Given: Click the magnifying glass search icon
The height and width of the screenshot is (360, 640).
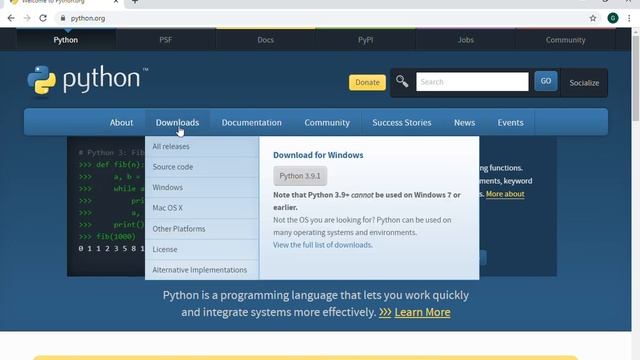Looking at the screenshot, I should click(x=402, y=81).
